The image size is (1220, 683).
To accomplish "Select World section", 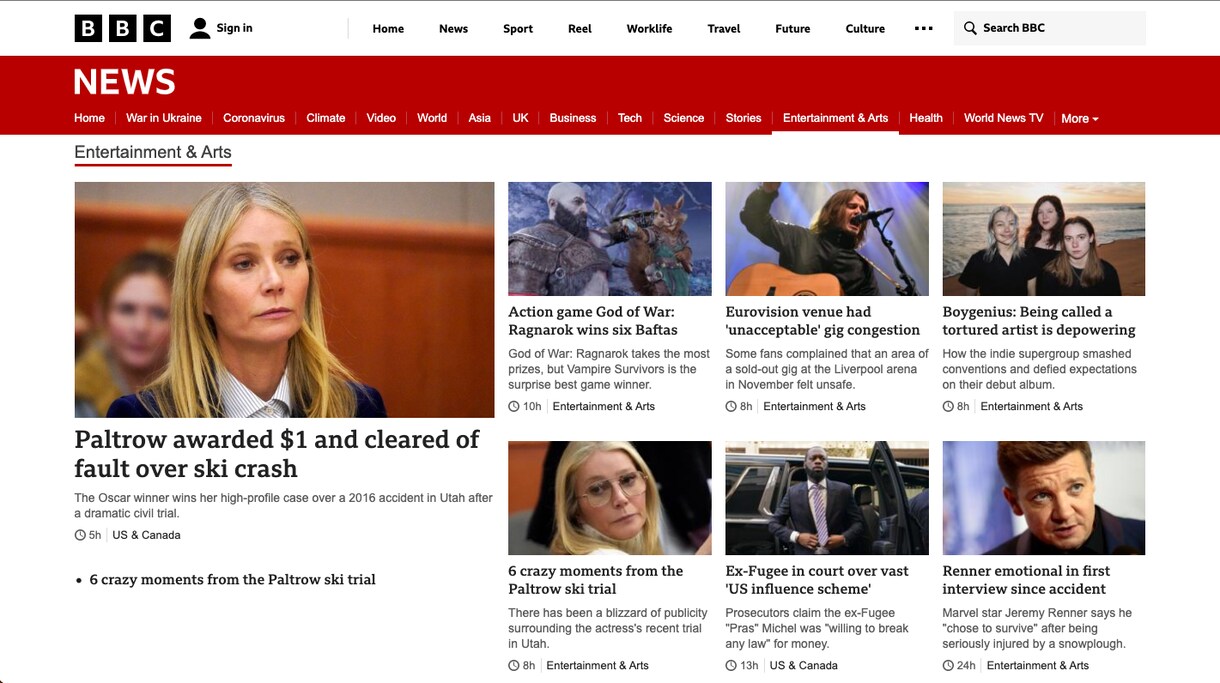I will click(432, 118).
